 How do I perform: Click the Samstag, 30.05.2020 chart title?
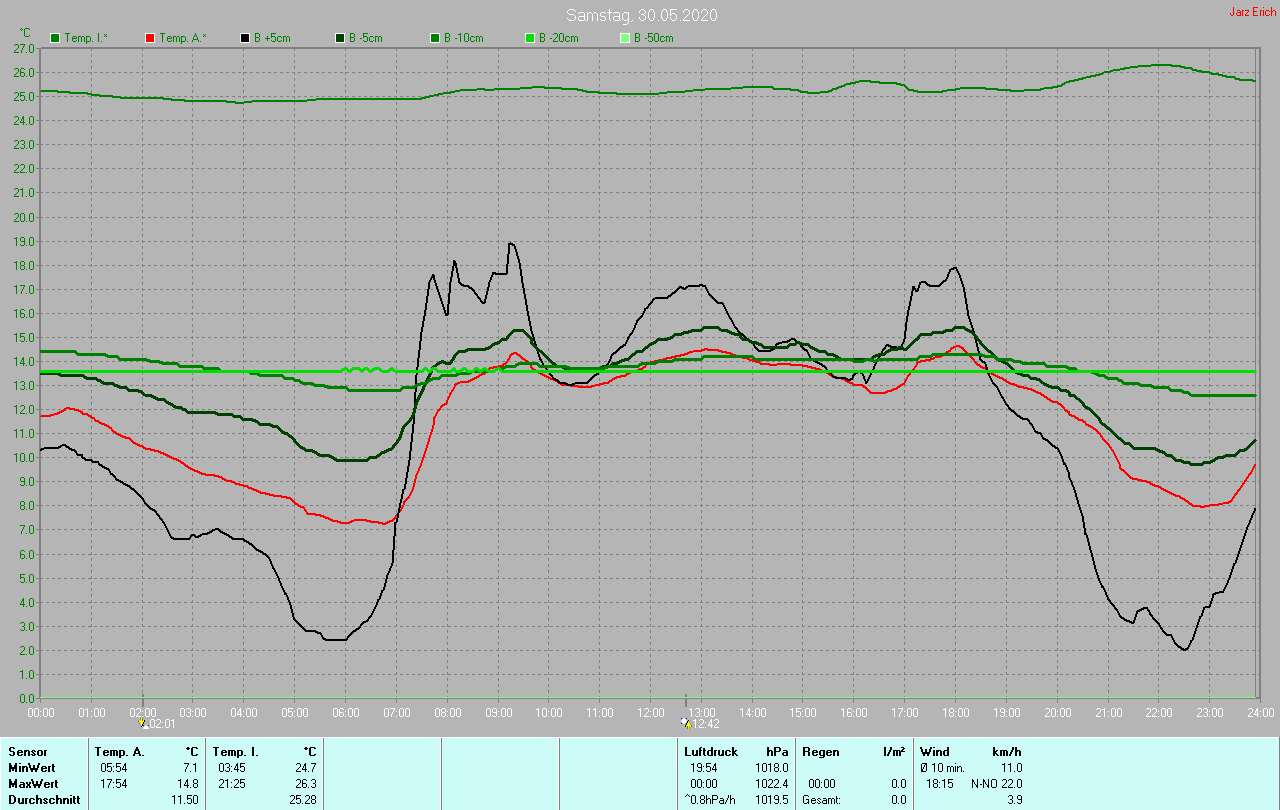(x=641, y=15)
